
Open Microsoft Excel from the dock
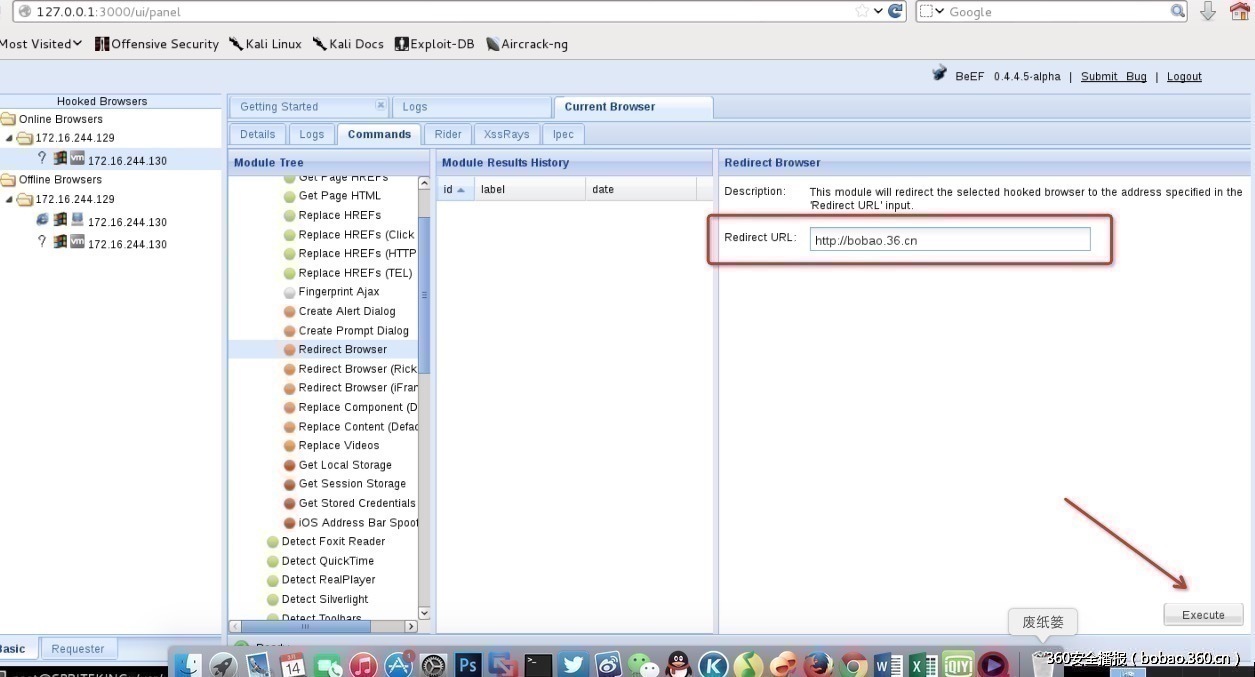click(x=923, y=665)
